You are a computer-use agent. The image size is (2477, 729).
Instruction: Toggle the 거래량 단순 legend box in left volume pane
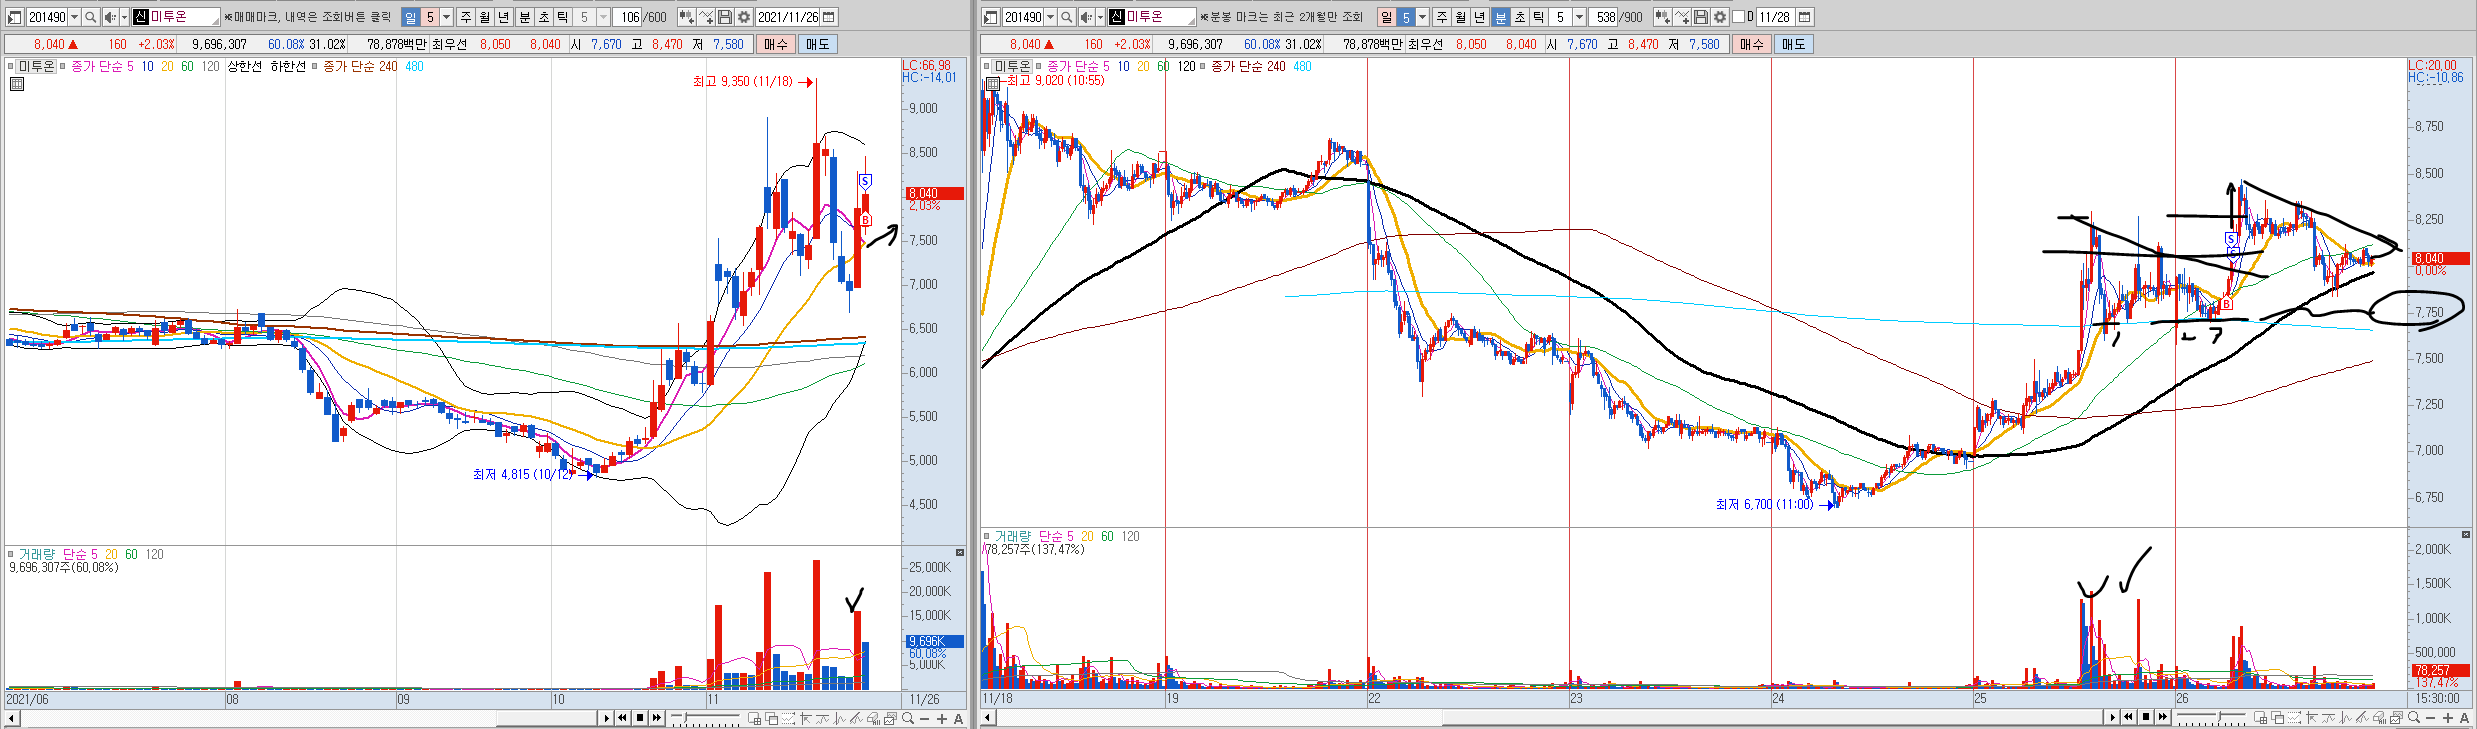click(11, 553)
